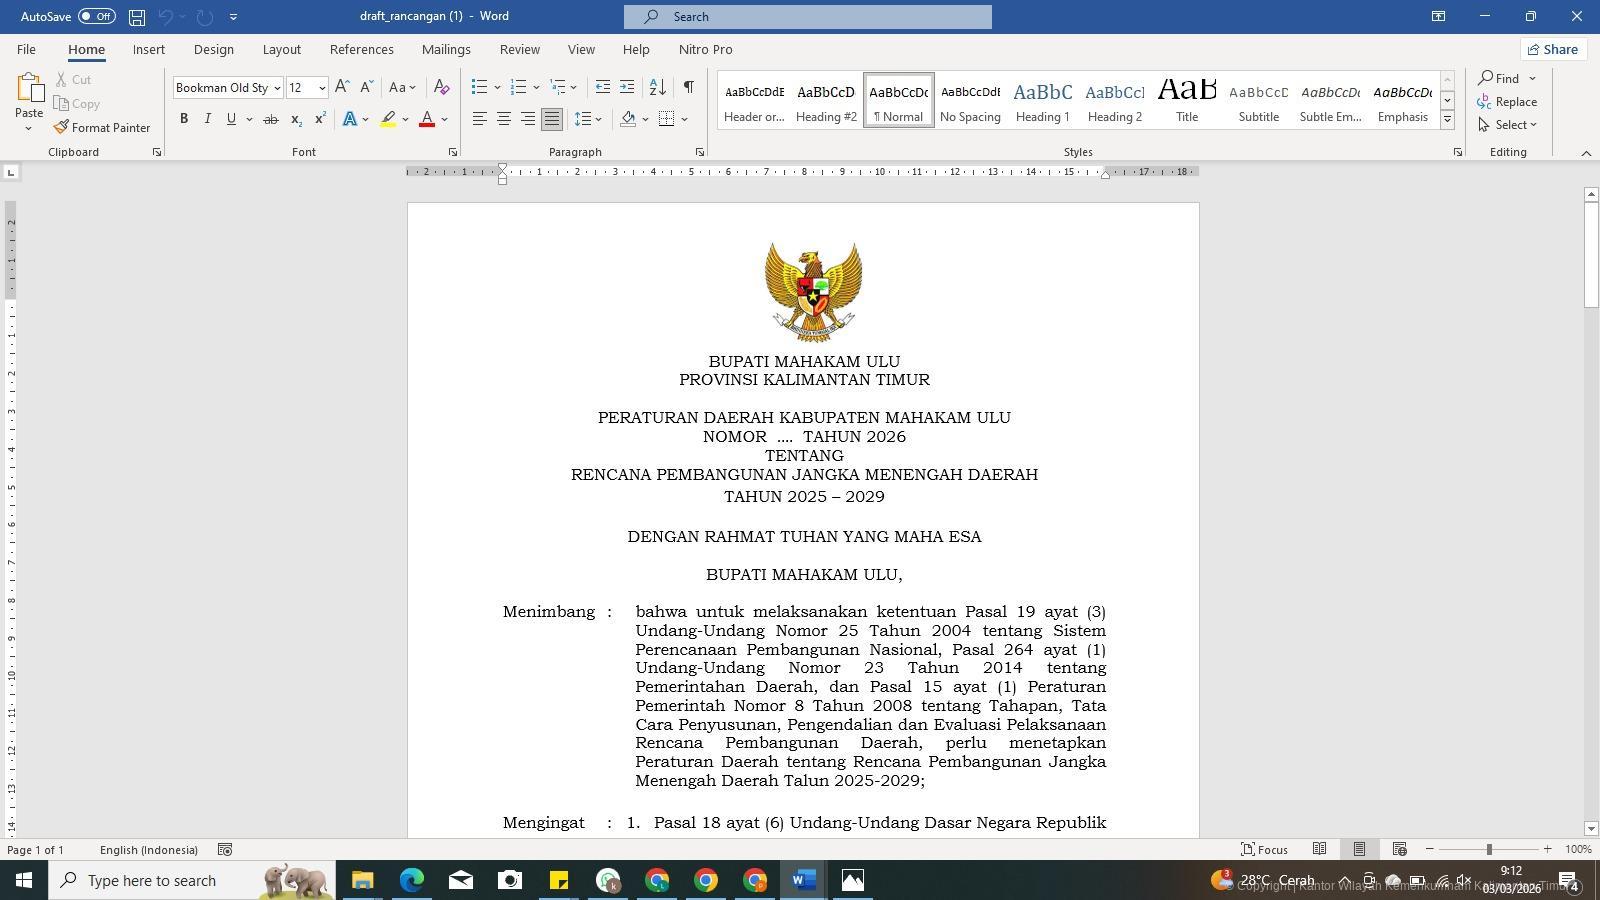
Task: Click the Search box in title bar
Action: click(x=808, y=17)
